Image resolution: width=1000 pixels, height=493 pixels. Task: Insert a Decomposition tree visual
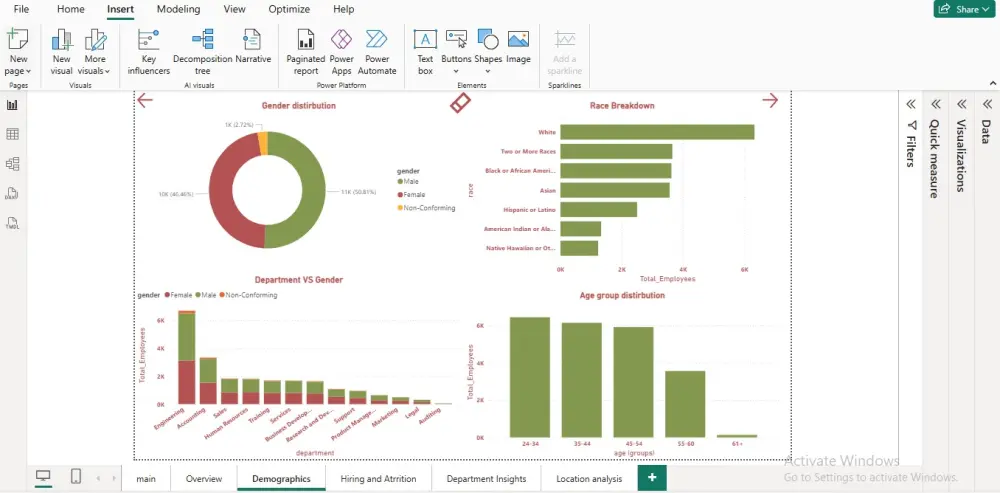(202, 52)
